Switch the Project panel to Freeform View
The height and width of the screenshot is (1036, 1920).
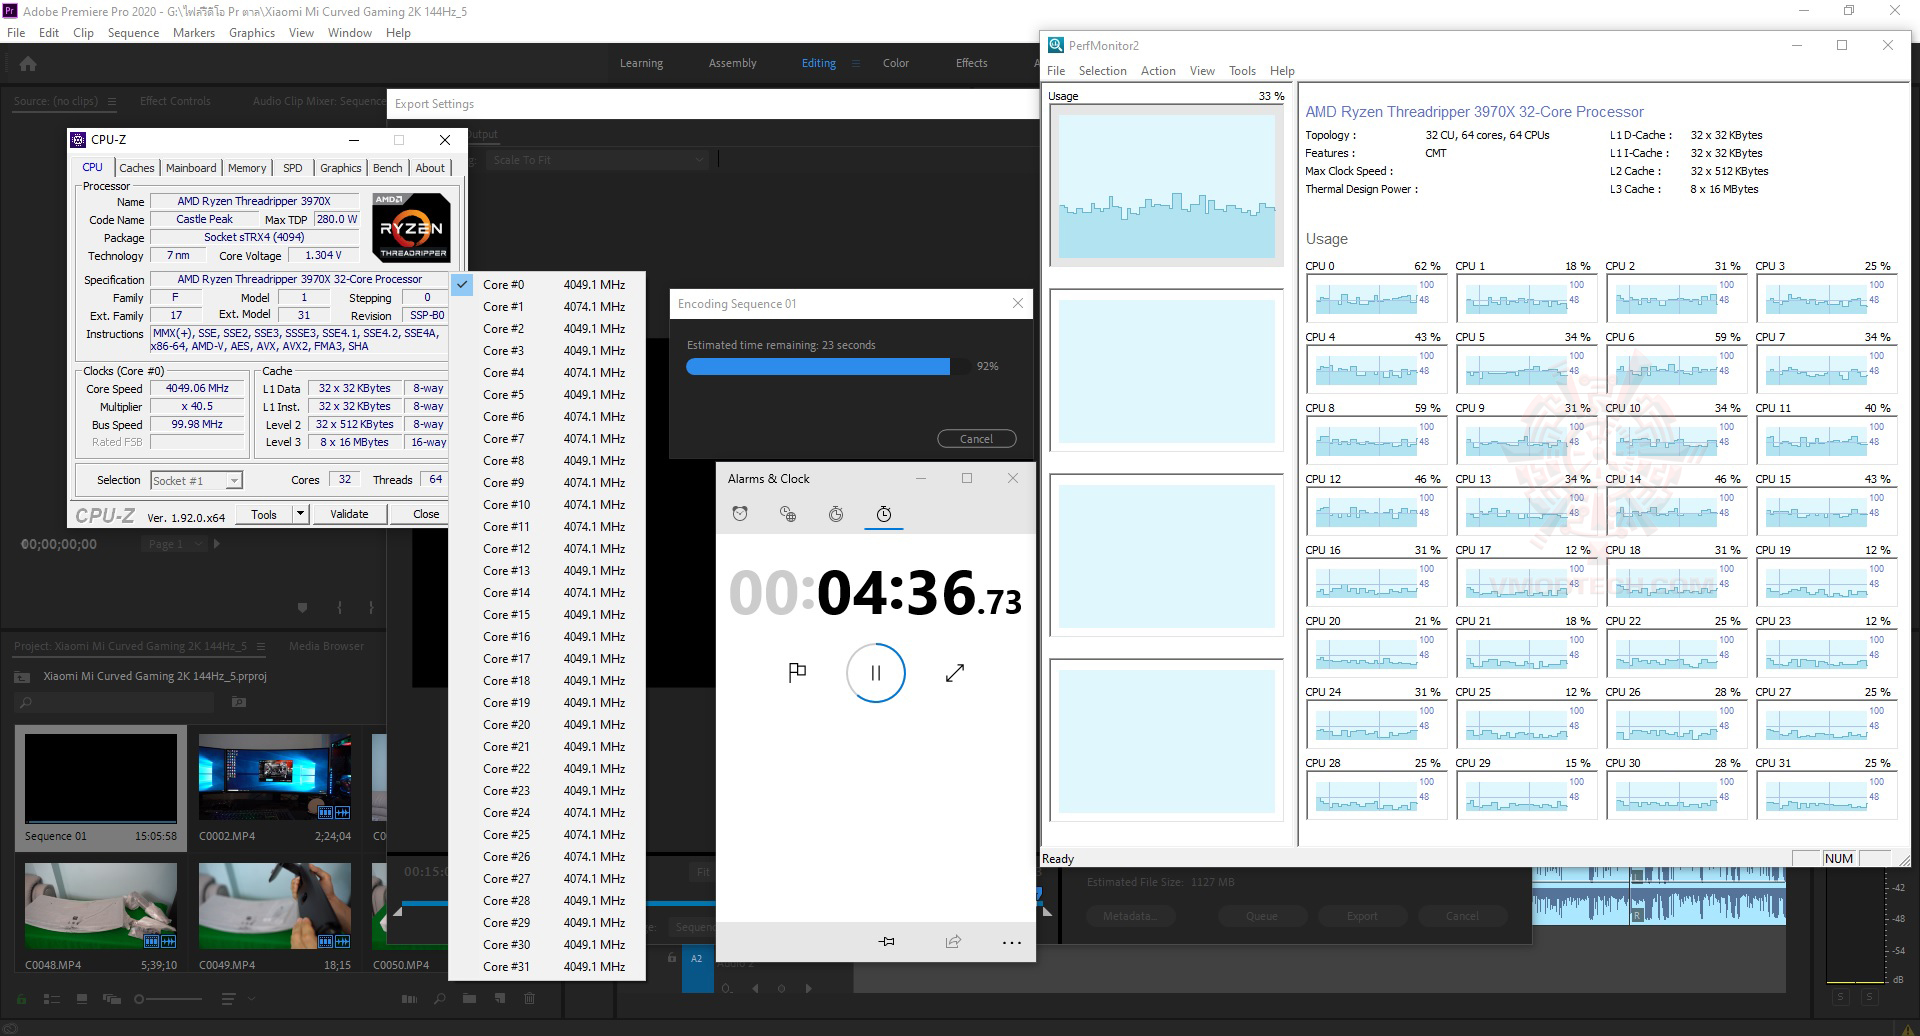[111, 999]
